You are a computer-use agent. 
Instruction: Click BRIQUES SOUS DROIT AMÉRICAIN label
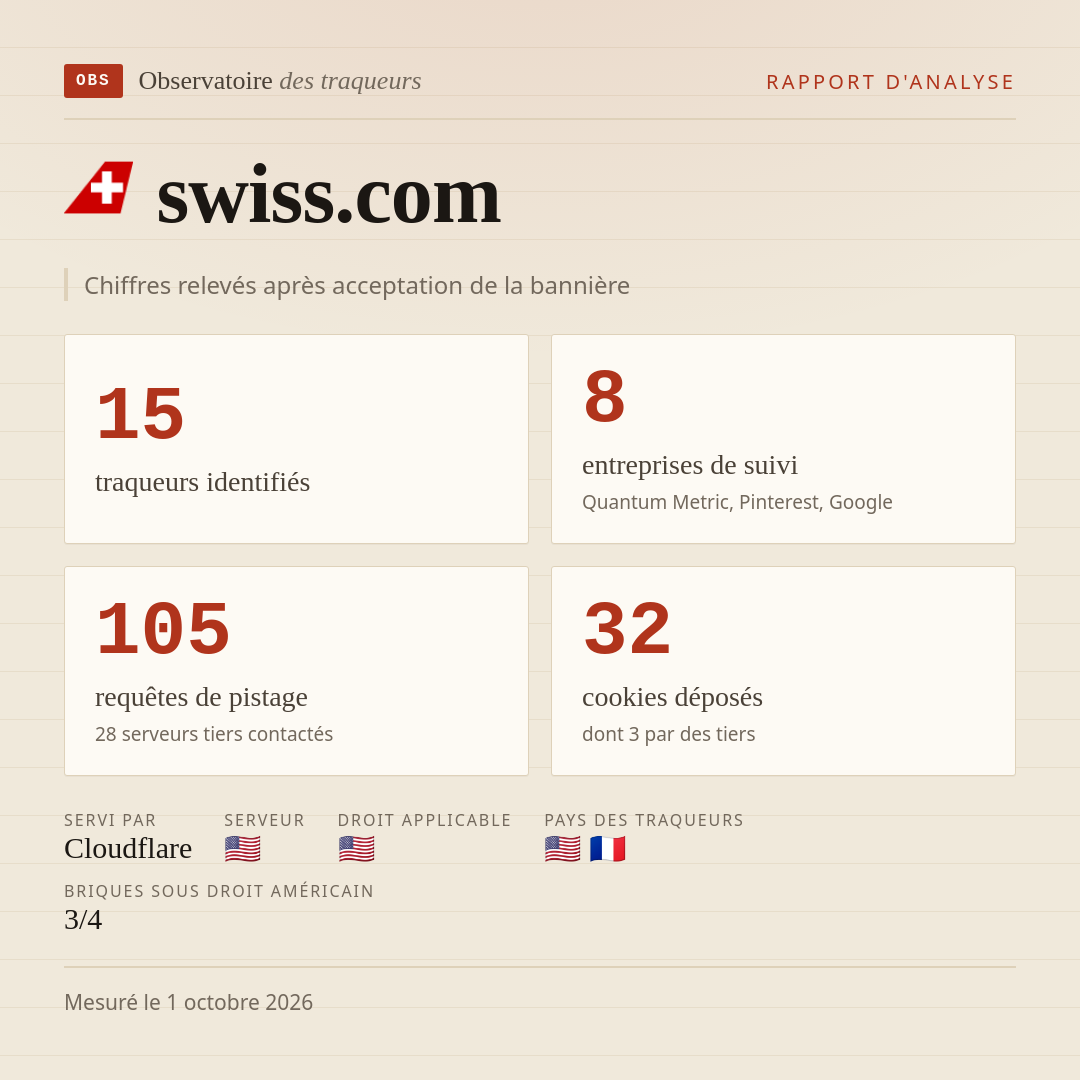click(219, 891)
